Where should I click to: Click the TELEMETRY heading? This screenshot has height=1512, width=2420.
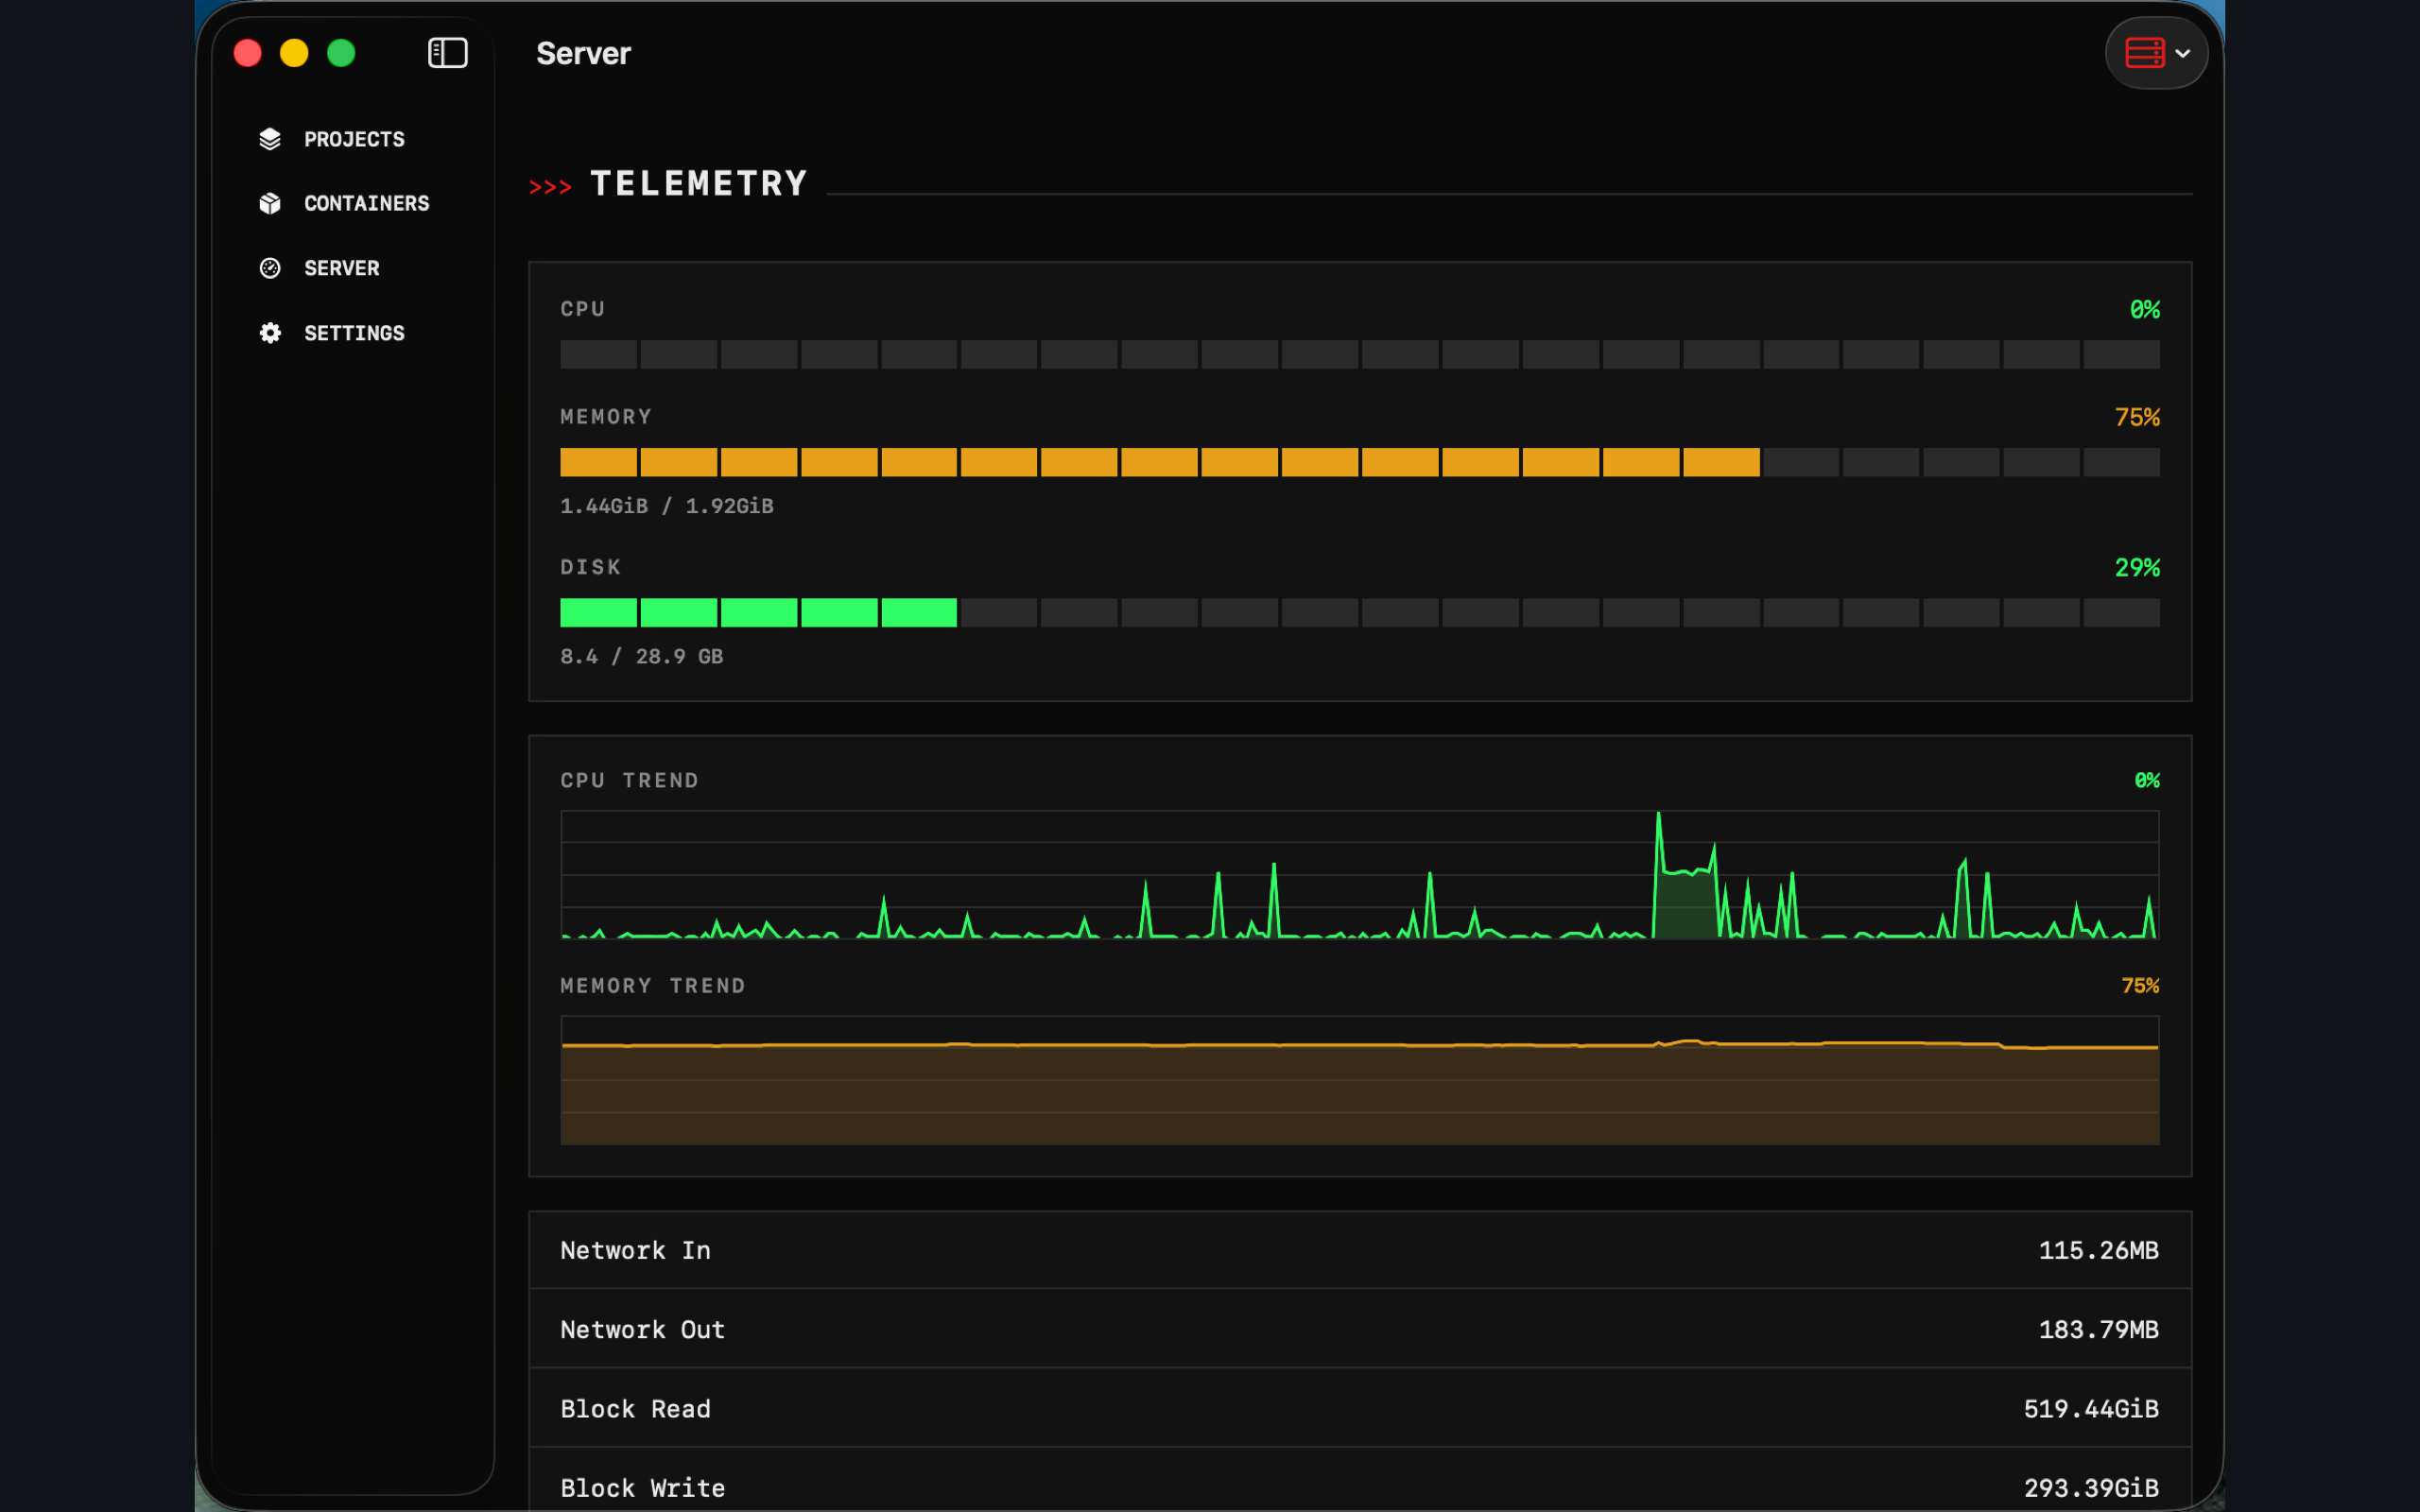699,184
